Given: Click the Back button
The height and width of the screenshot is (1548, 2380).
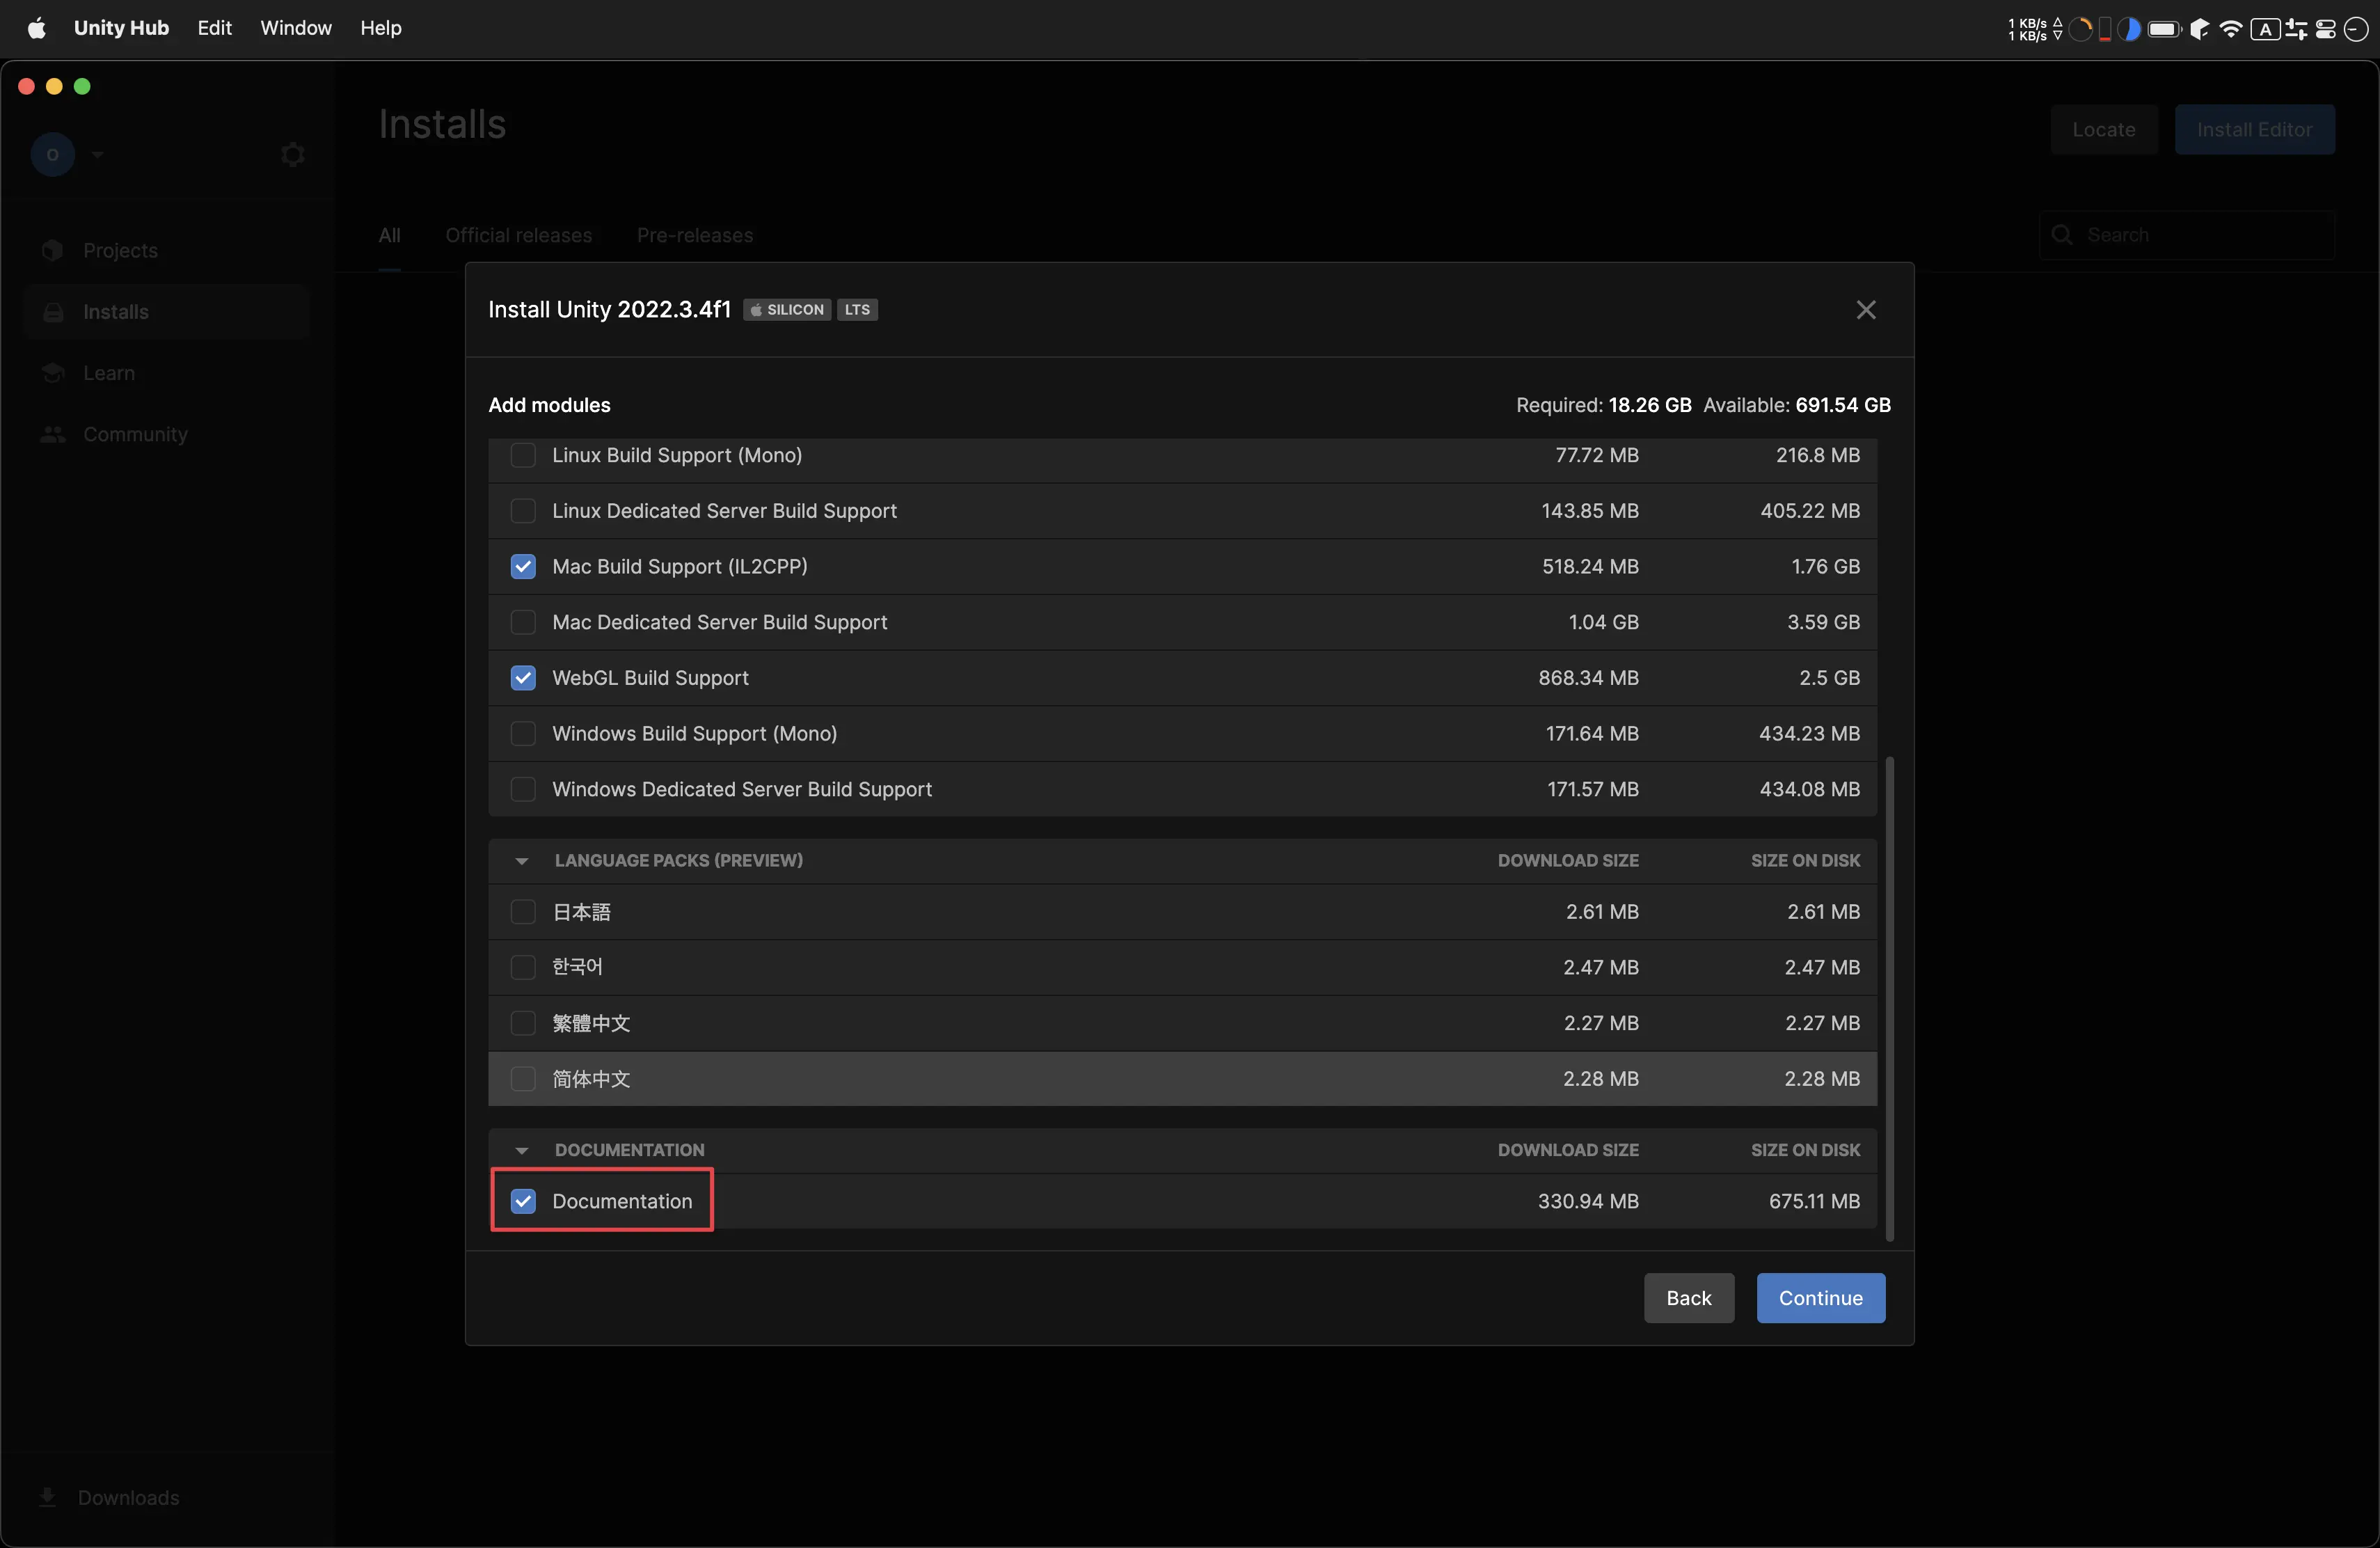Looking at the screenshot, I should [x=1688, y=1296].
